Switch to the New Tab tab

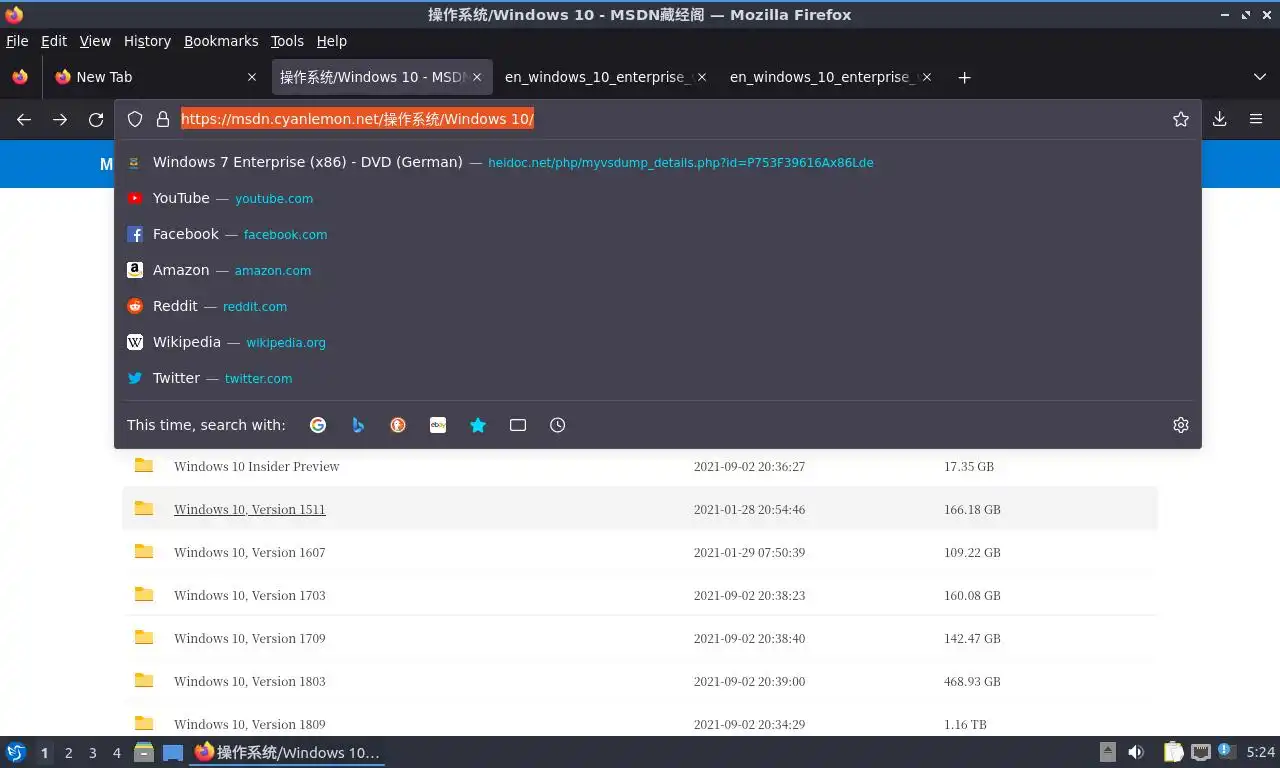tap(155, 77)
